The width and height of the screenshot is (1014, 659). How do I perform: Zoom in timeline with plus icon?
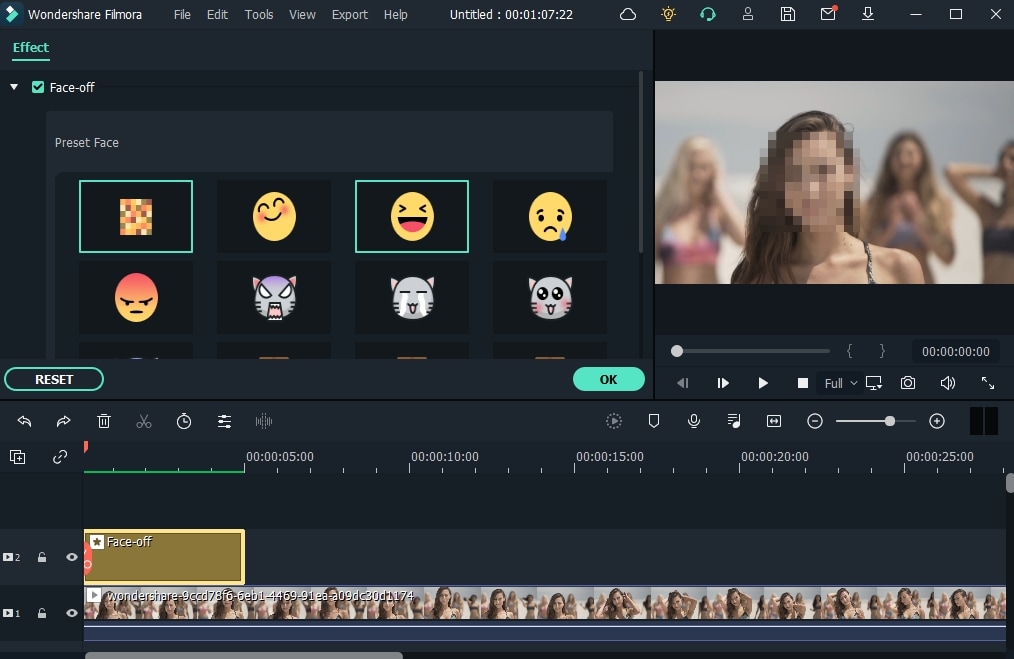pyautogui.click(x=937, y=421)
